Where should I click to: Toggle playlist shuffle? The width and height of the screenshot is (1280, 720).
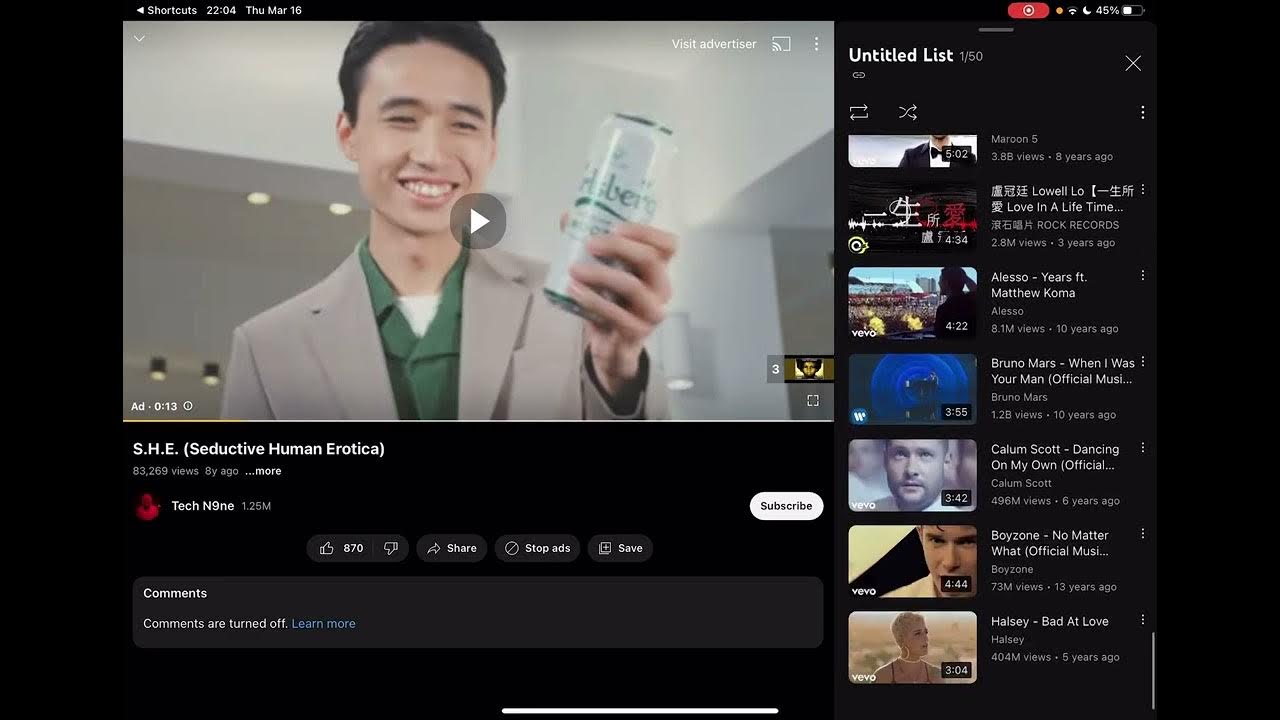(x=908, y=112)
